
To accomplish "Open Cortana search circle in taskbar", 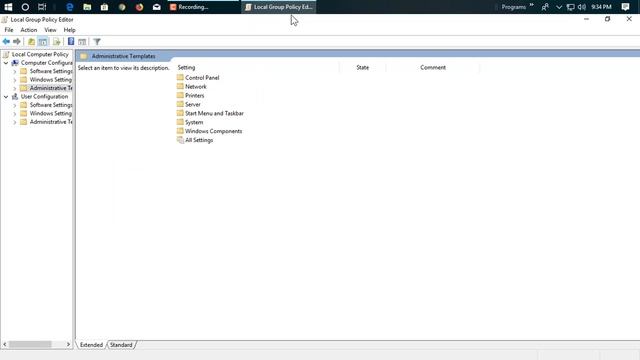I will (25, 7).
